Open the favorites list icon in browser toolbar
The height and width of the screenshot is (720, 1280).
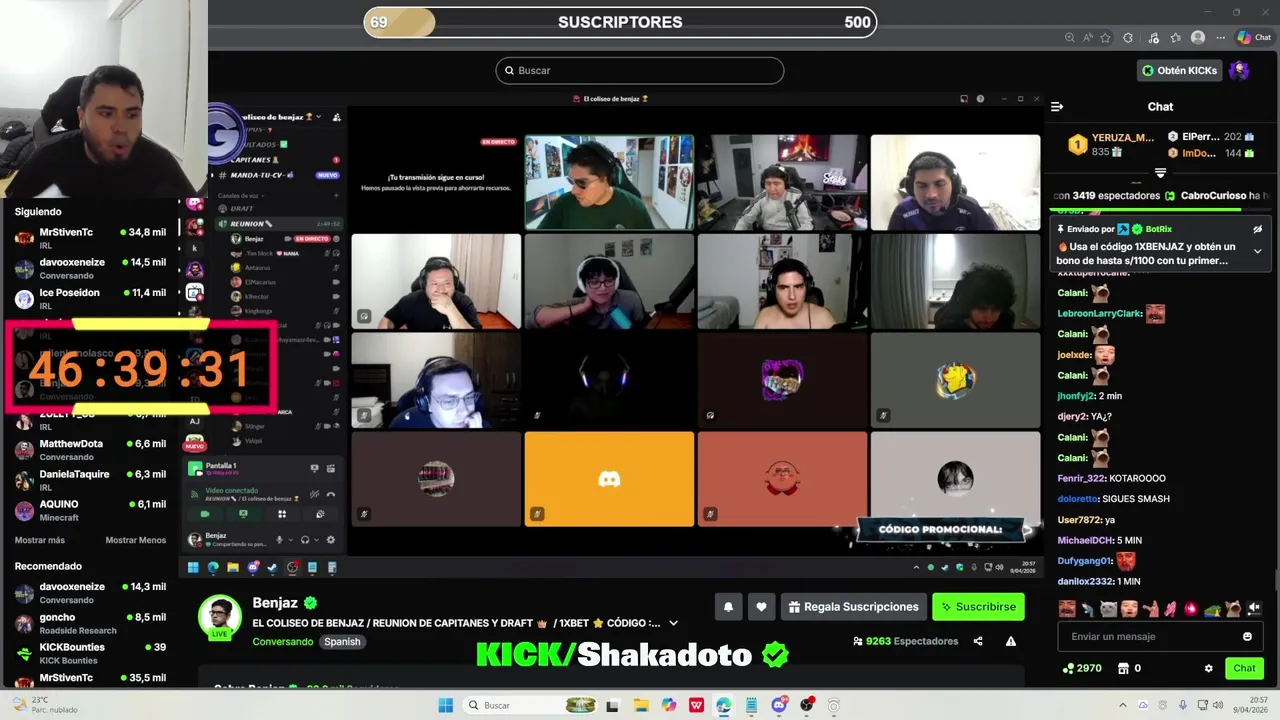pos(1175,38)
